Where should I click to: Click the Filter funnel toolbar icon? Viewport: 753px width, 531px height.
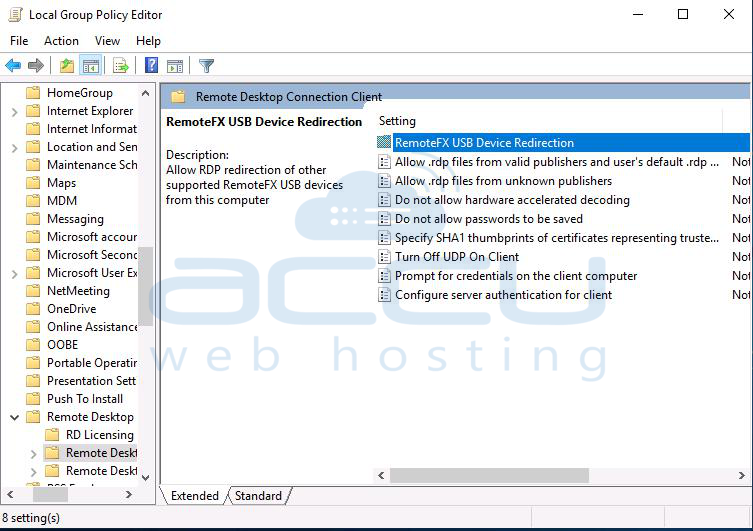click(206, 65)
